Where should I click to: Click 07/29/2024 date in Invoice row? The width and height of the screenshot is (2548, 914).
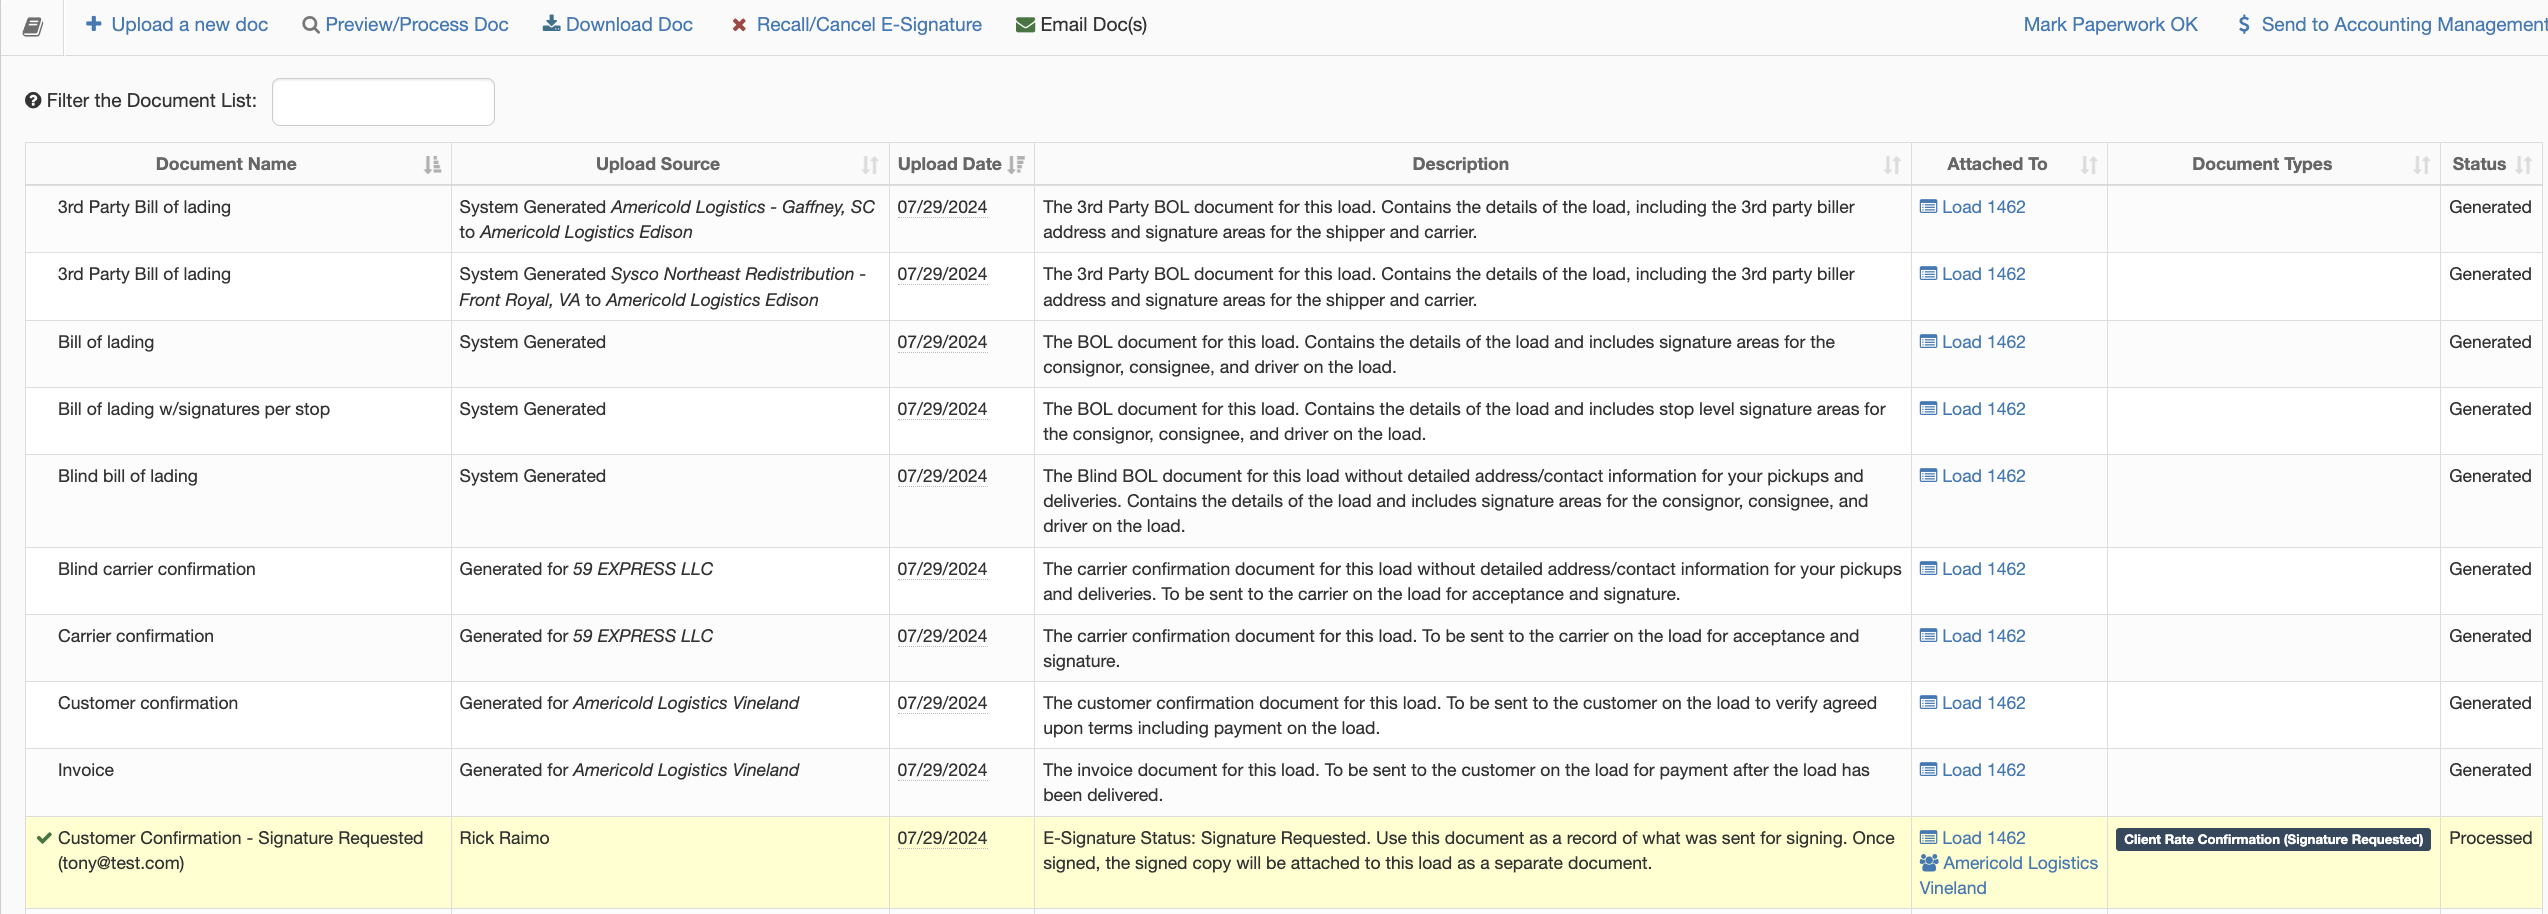tap(942, 770)
